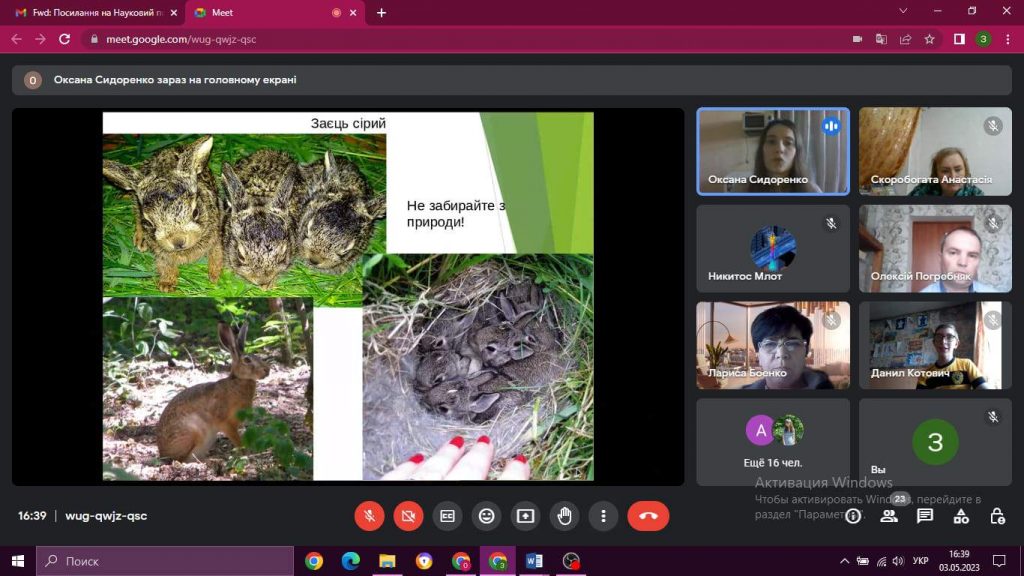Image resolution: width=1024 pixels, height=576 pixels.
Task: Close the Meet browser tab
Action: point(353,12)
